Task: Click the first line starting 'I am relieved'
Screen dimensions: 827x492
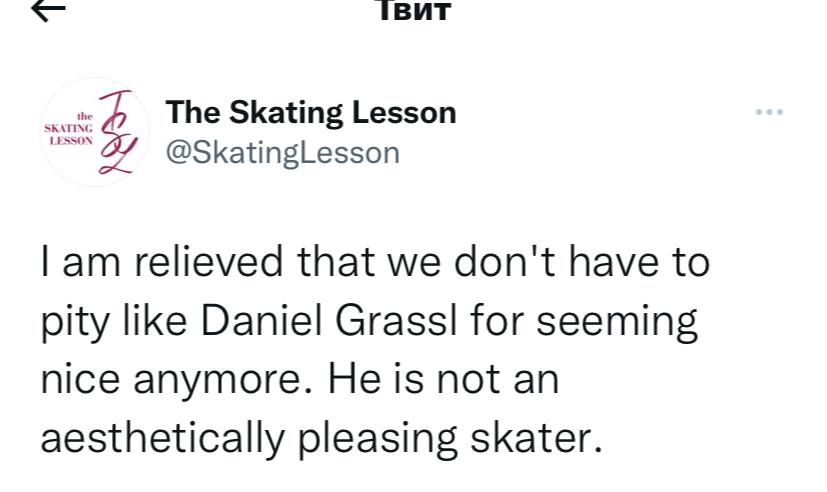Action: 375,264
